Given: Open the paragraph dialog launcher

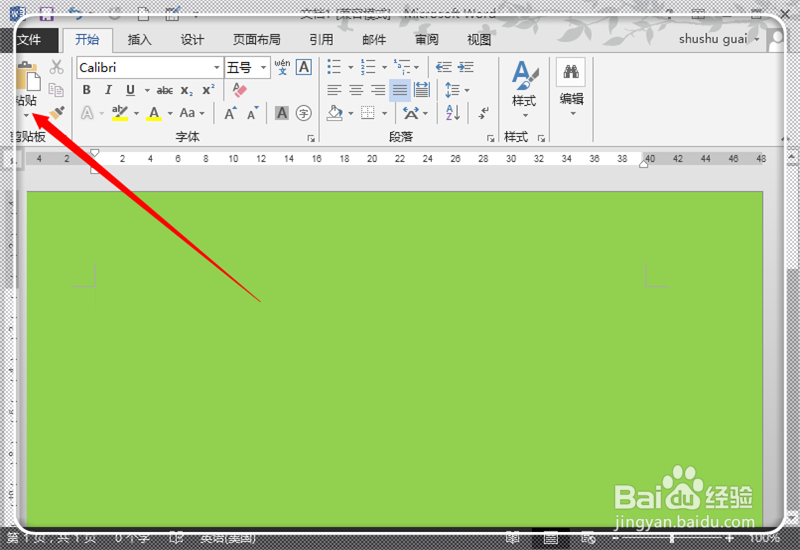Looking at the screenshot, I should (x=490, y=138).
